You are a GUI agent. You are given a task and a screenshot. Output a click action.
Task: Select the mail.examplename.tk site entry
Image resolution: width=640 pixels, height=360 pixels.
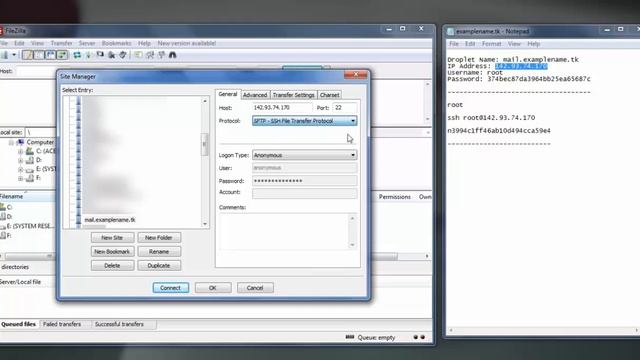coord(110,220)
